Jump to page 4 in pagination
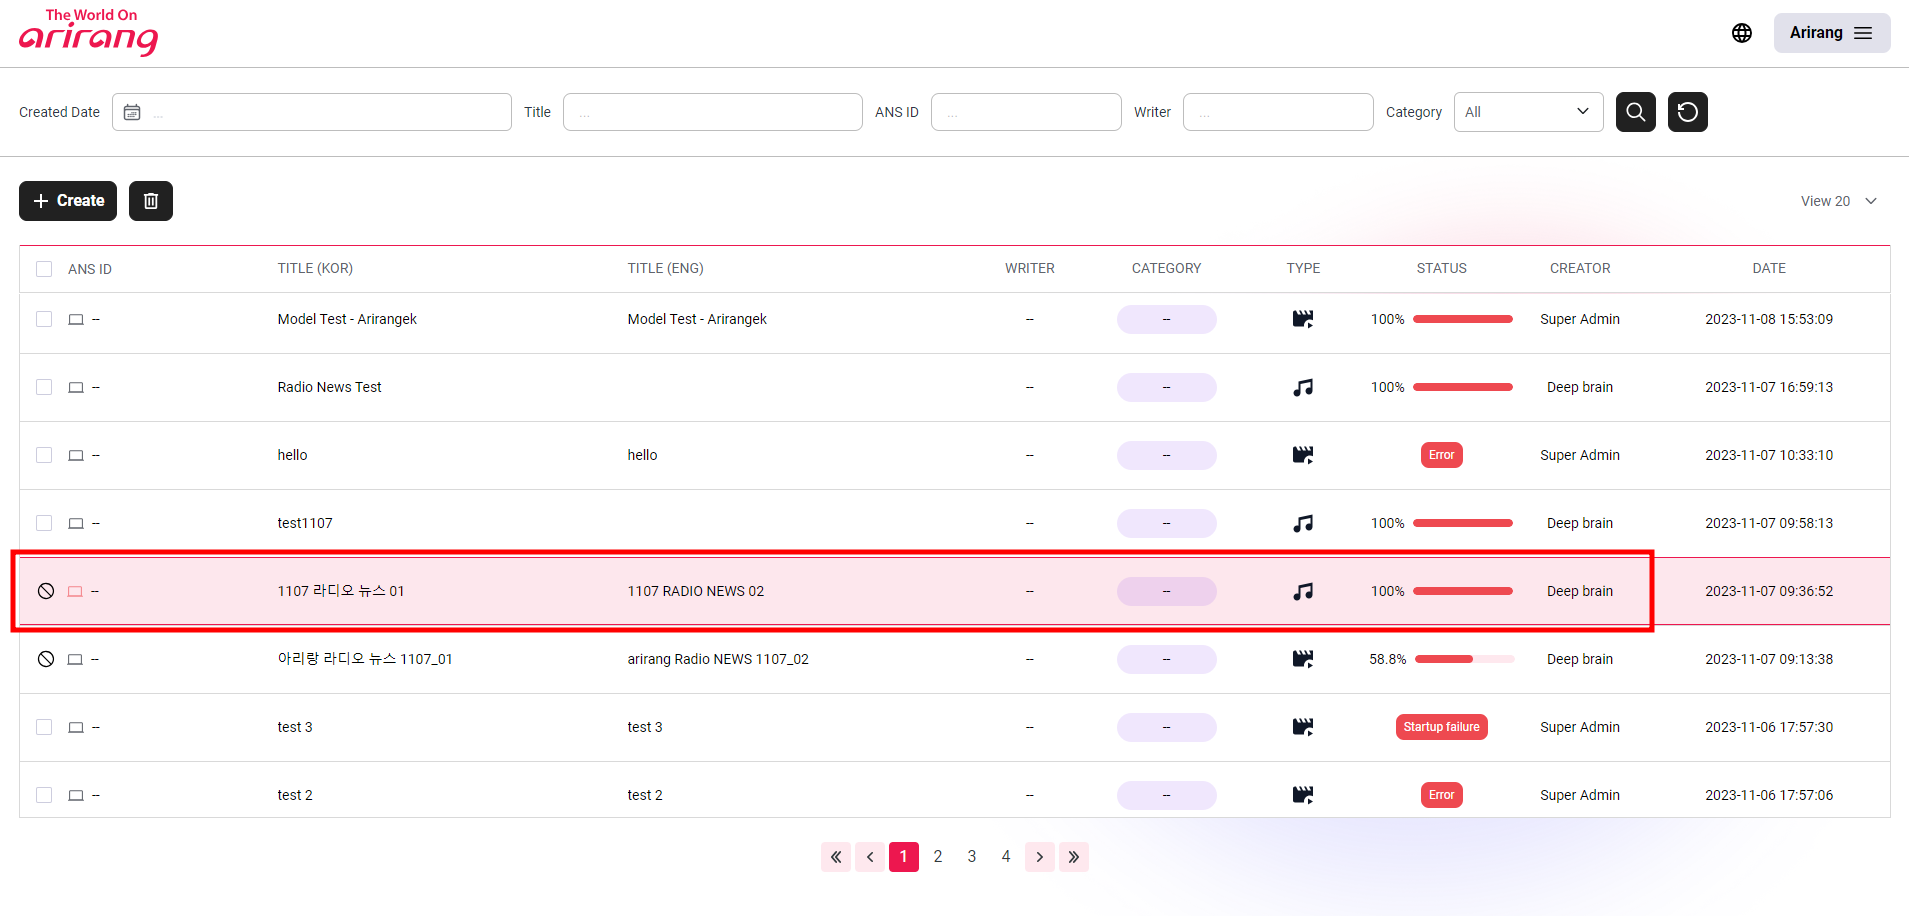This screenshot has width=1909, height=916. pos(1006,857)
